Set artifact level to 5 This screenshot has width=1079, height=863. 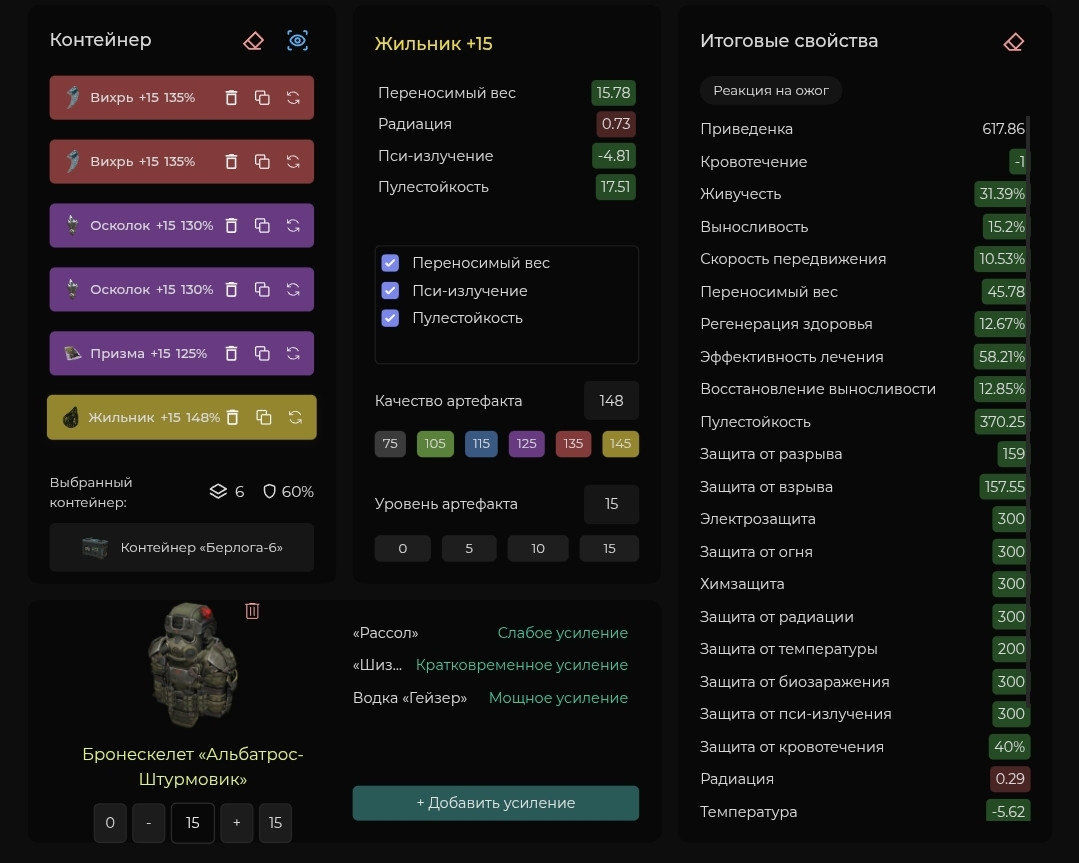coord(469,549)
